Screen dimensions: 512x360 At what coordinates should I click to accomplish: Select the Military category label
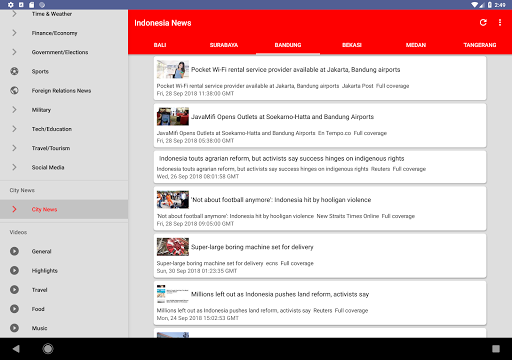tap(41, 110)
